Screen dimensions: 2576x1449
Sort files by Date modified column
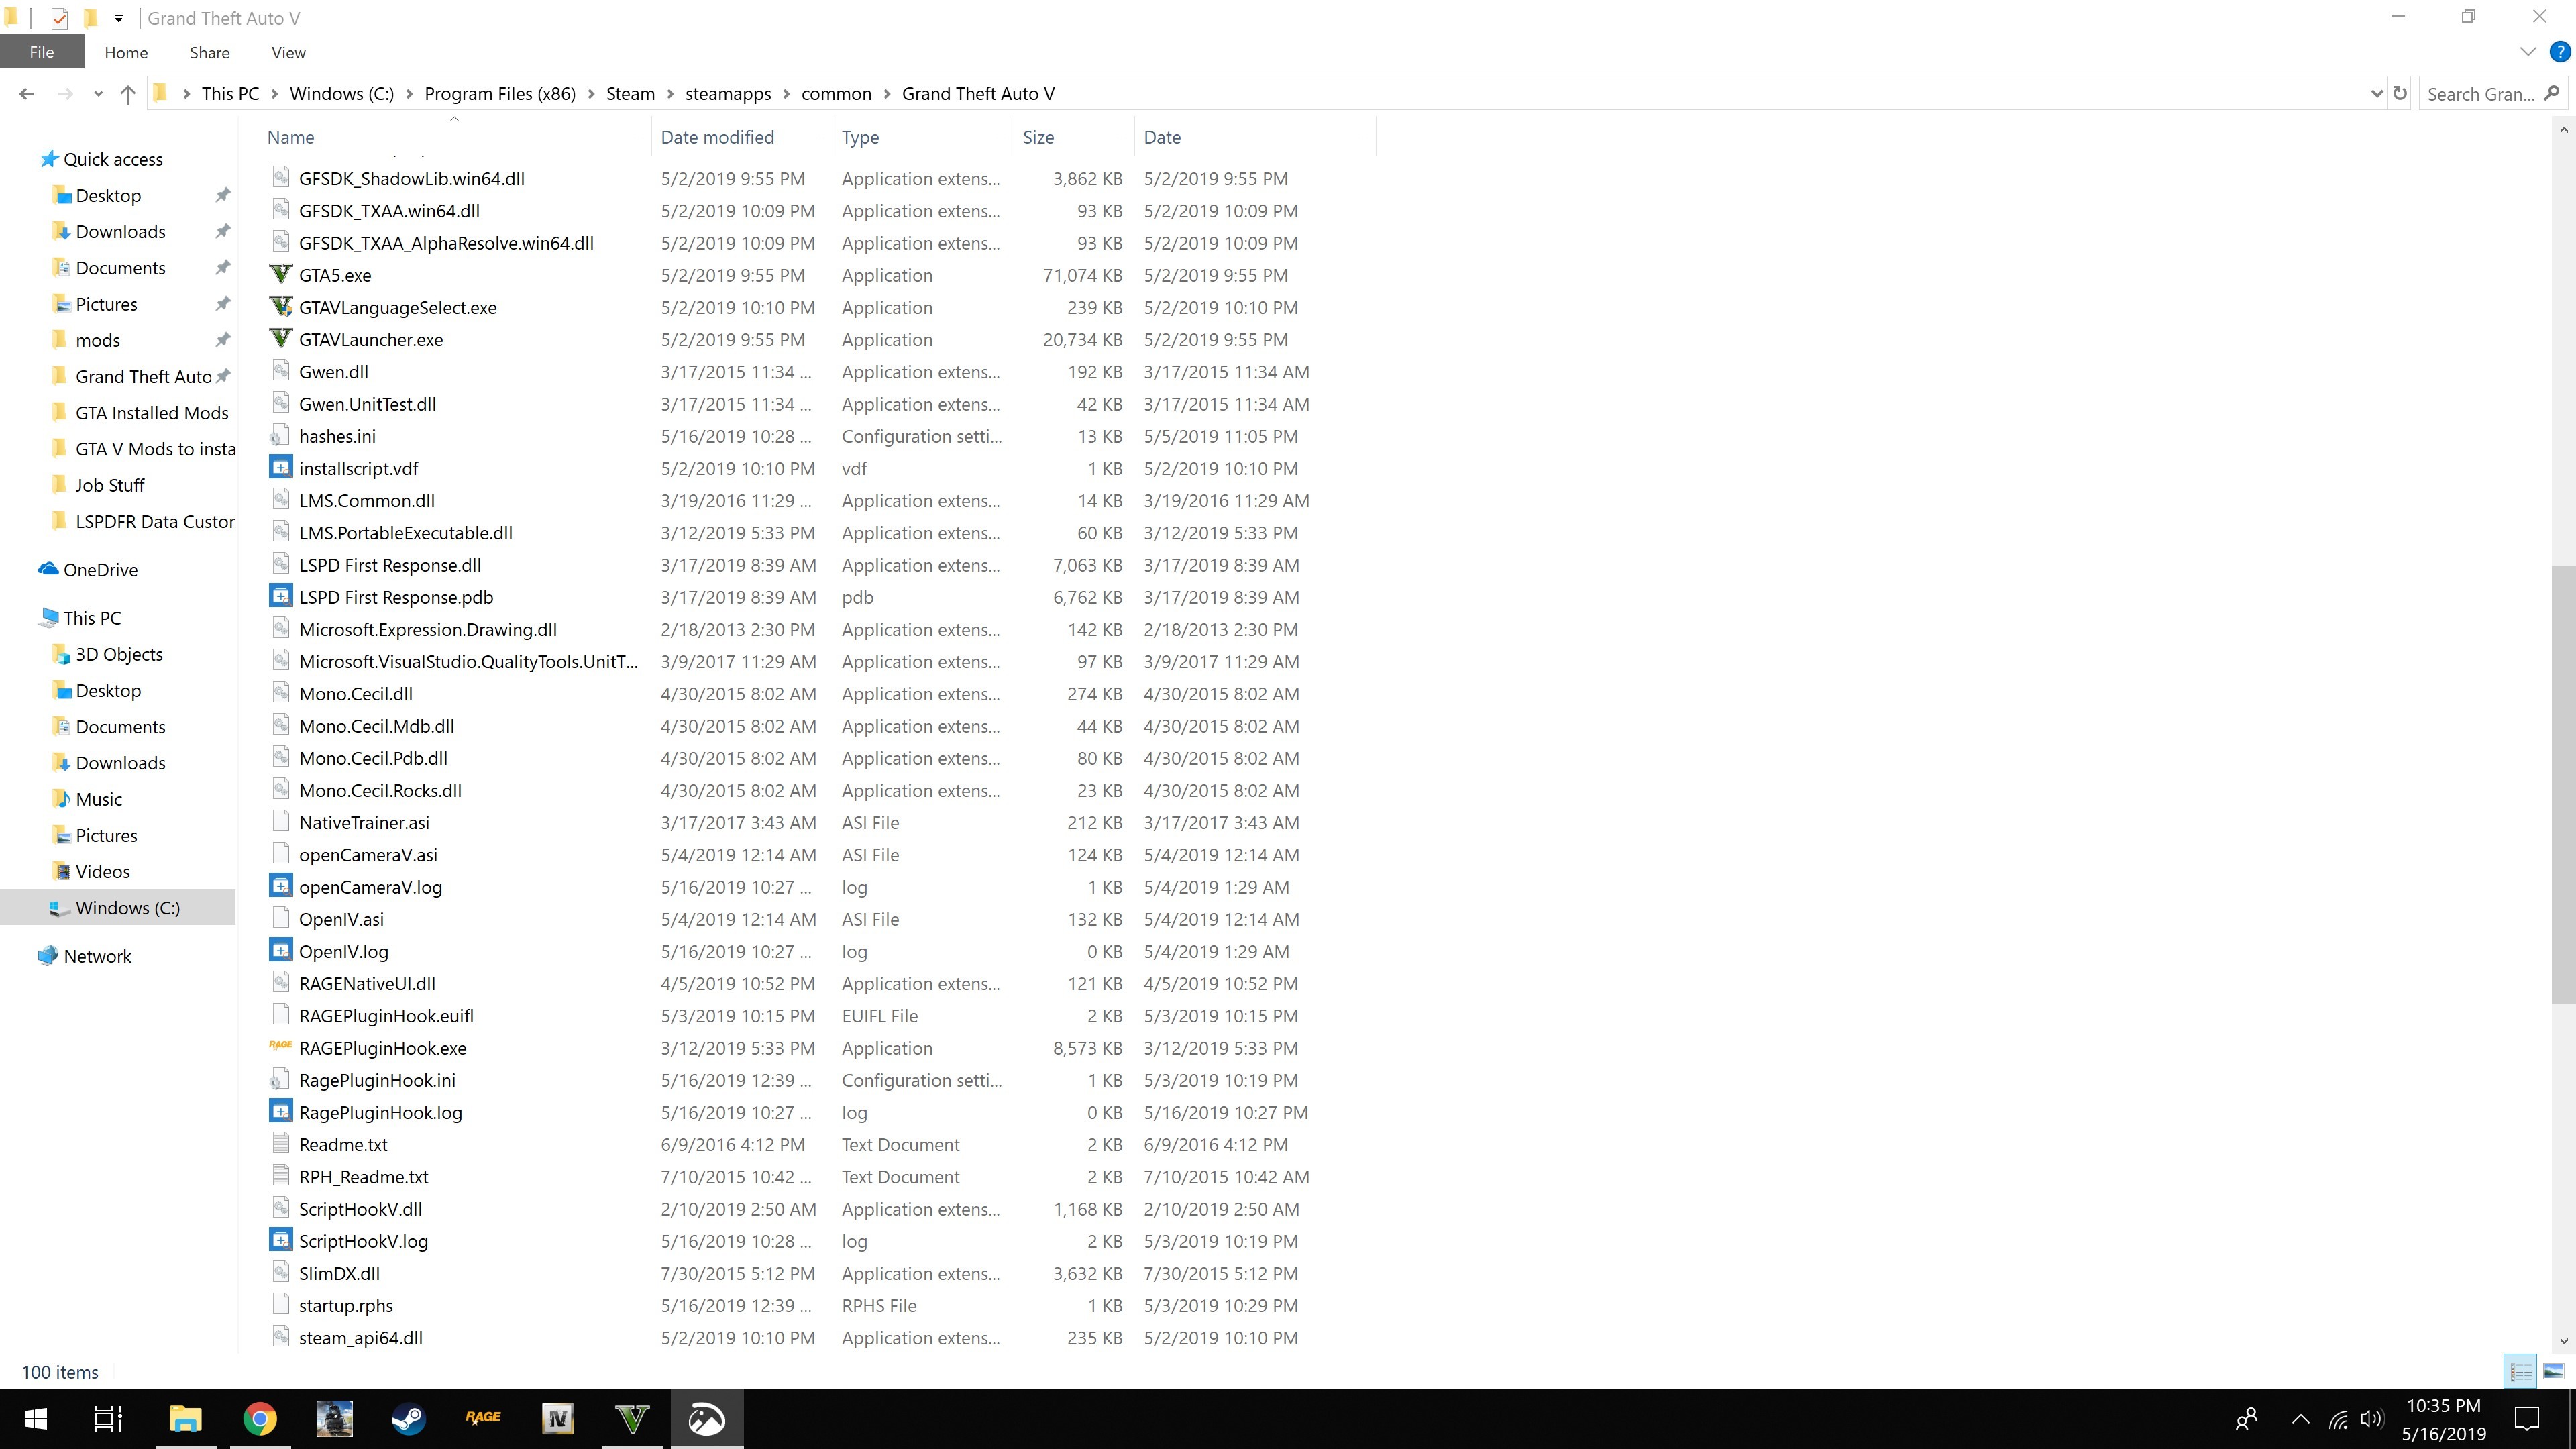[x=717, y=137]
